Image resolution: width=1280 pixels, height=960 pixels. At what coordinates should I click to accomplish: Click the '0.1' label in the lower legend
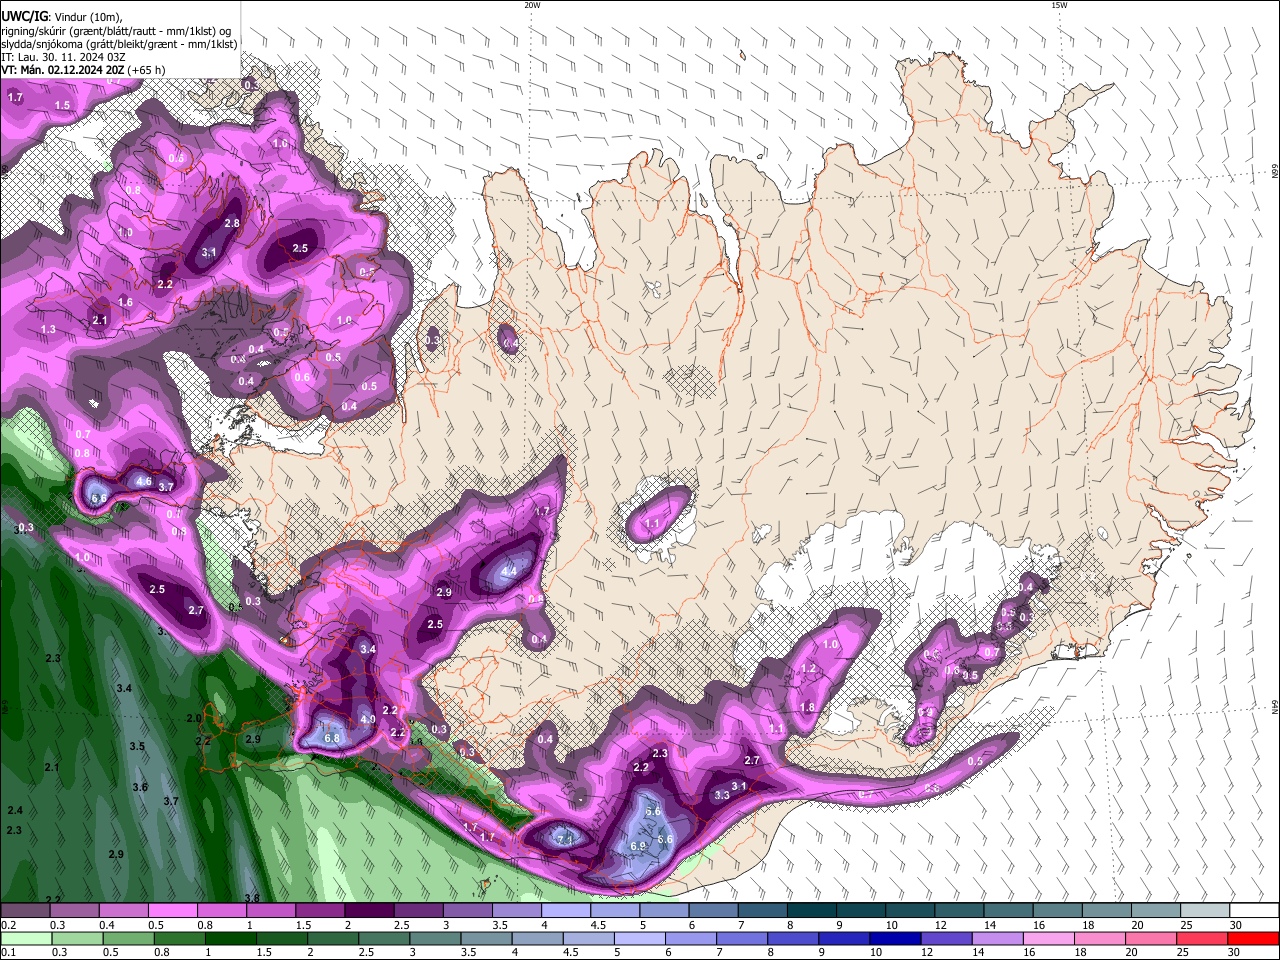click(9, 952)
